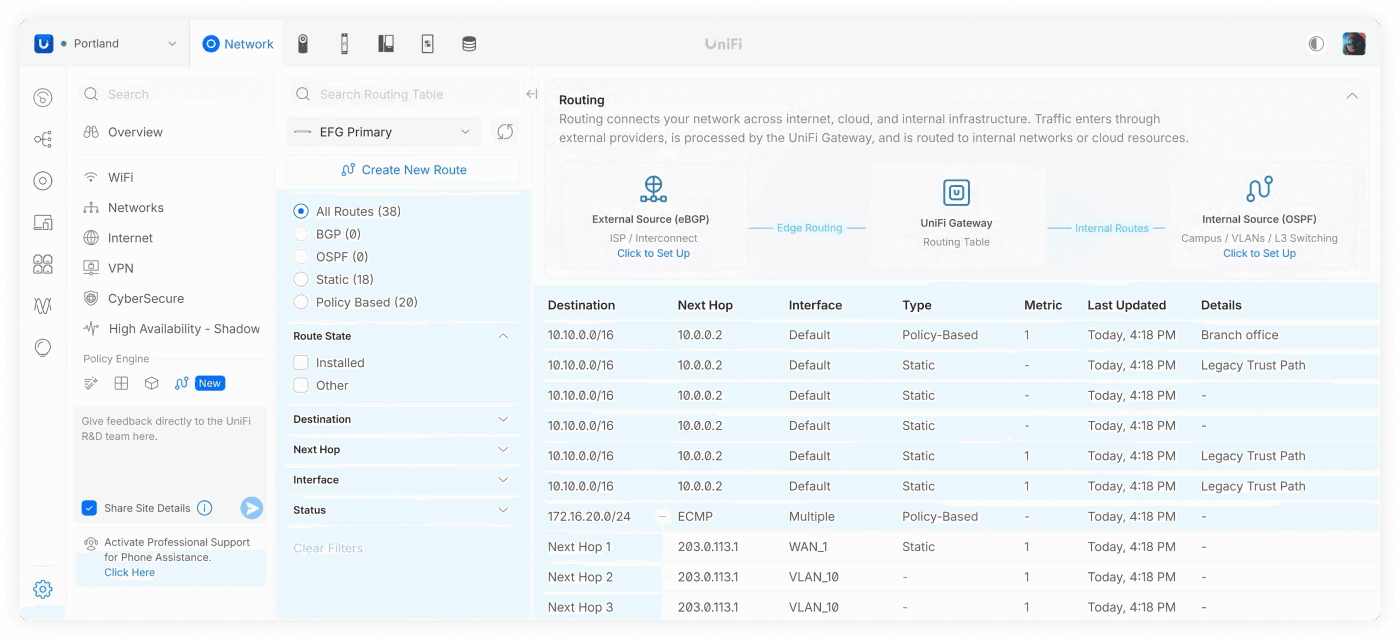Focus the Search Routing Table field
Image resolution: width=1400 pixels, height=640 pixels.
(403, 94)
